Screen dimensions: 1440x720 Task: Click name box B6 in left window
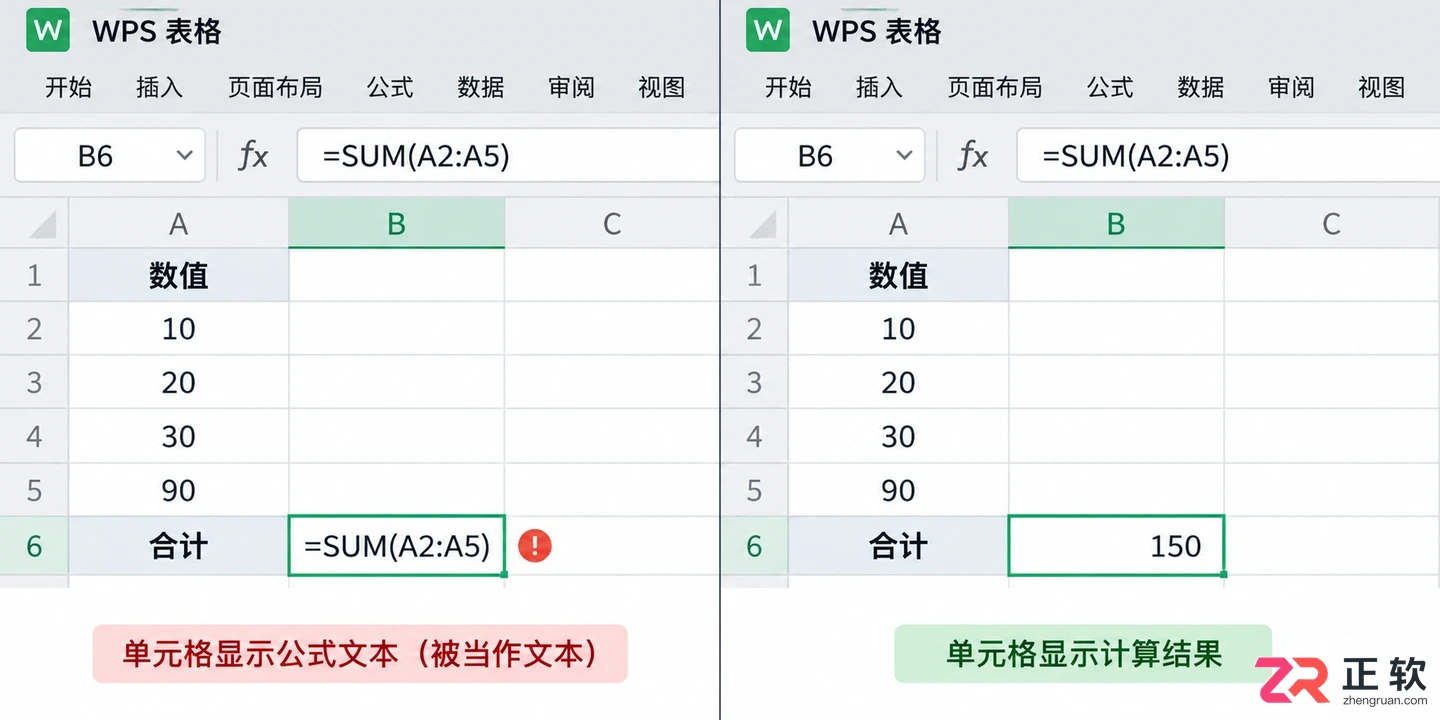110,156
